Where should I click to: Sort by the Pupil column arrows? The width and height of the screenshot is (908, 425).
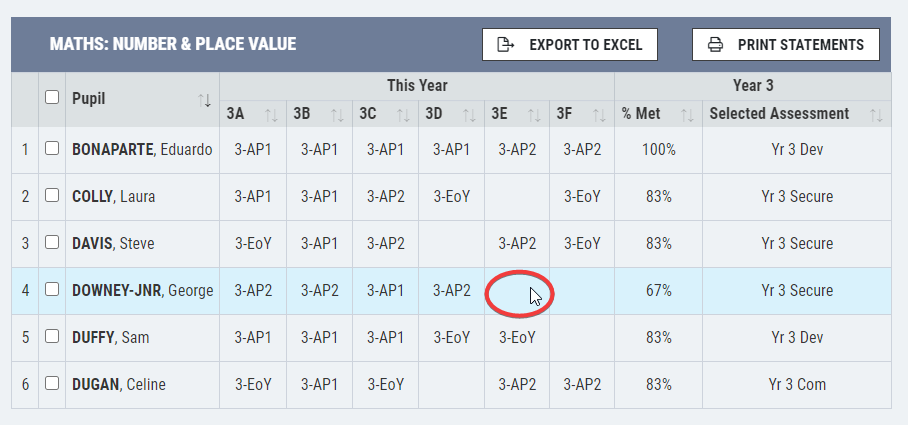pyautogui.click(x=204, y=100)
